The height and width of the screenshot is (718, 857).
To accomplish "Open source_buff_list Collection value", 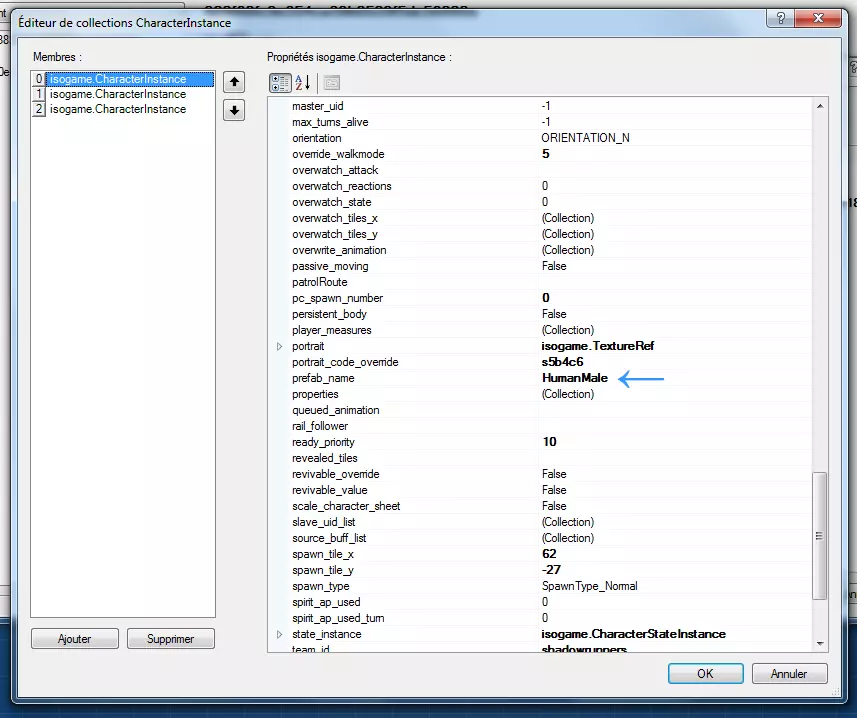I will pyautogui.click(x=568, y=538).
